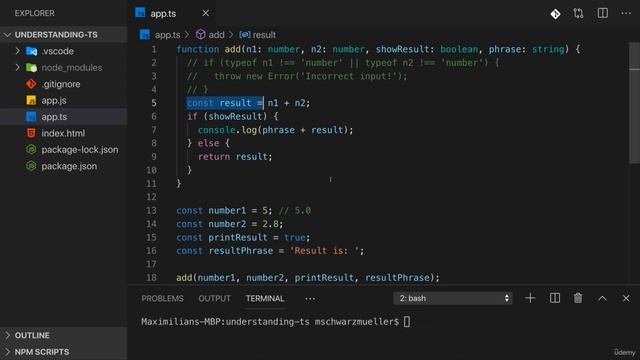Image resolution: width=640 pixels, height=360 pixels.
Task: Click the git icon beside .gitignore
Action: (x=31, y=84)
